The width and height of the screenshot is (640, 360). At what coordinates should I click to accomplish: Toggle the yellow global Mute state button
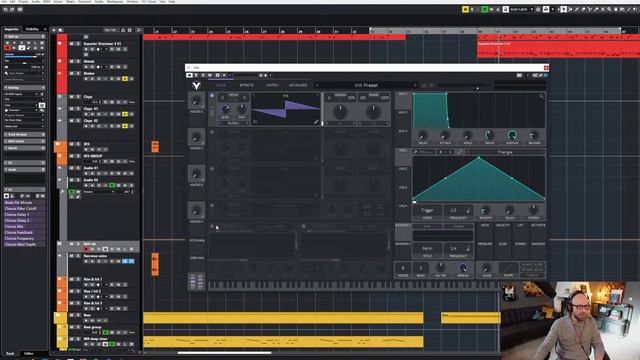pos(465,9)
